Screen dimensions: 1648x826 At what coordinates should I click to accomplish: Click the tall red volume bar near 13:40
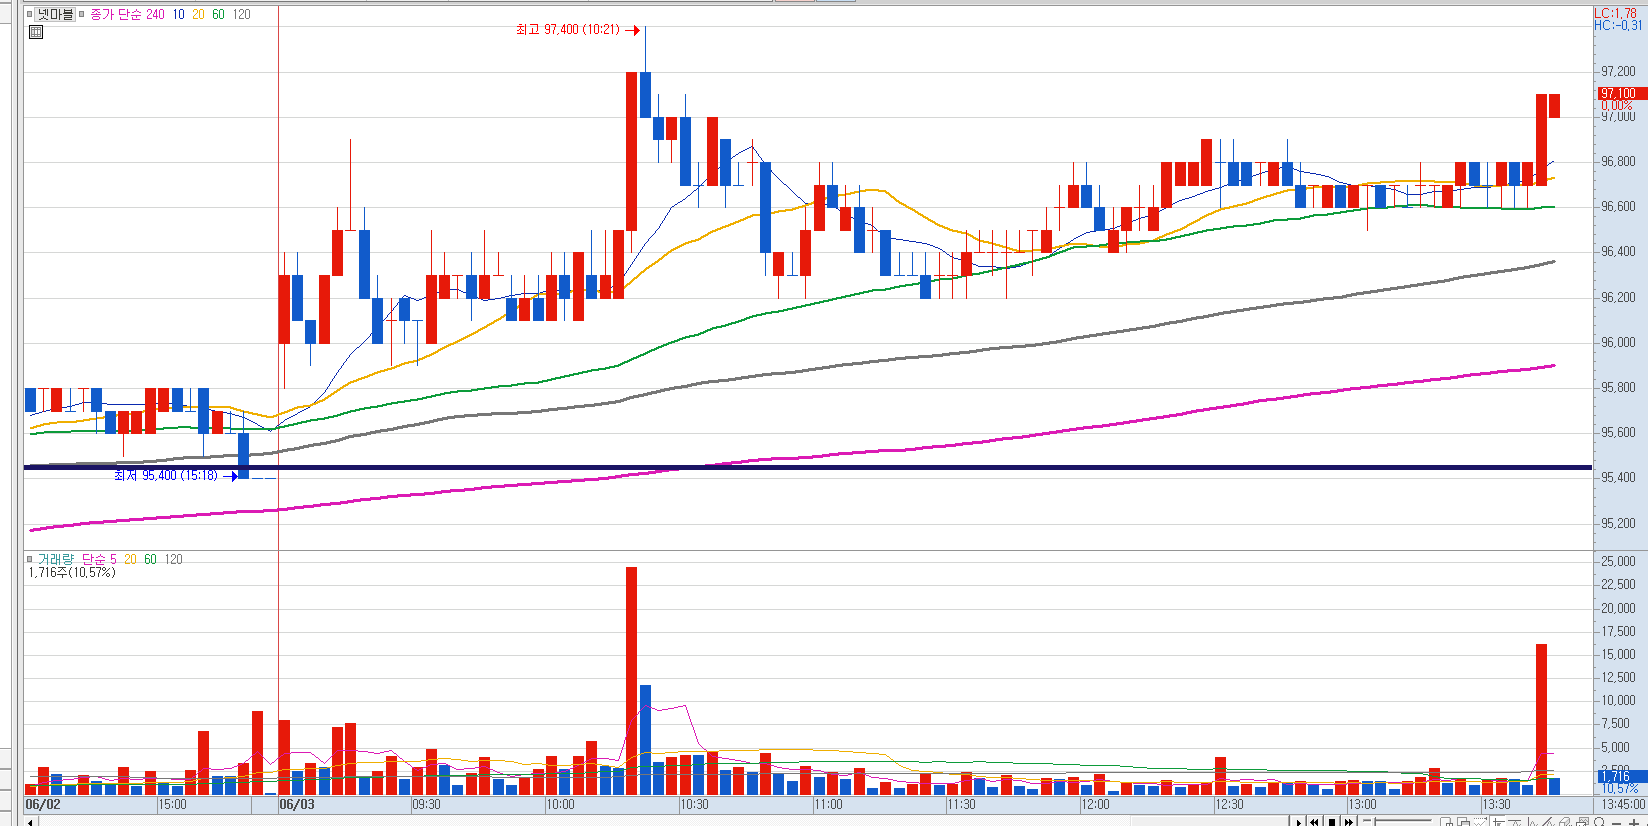tap(1541, 719)
